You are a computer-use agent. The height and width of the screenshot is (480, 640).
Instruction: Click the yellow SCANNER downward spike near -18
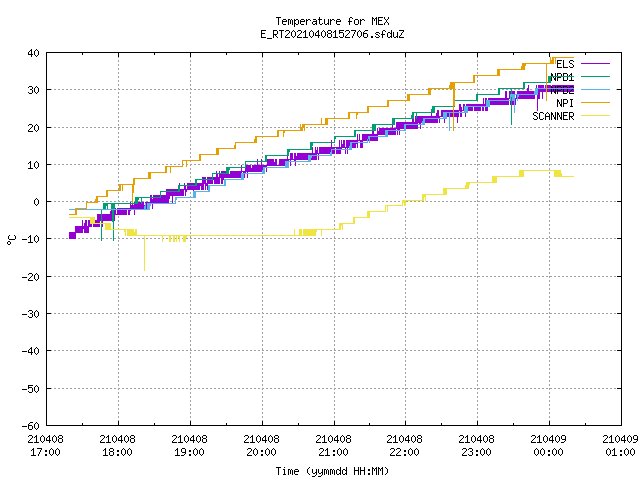(144, 253)
